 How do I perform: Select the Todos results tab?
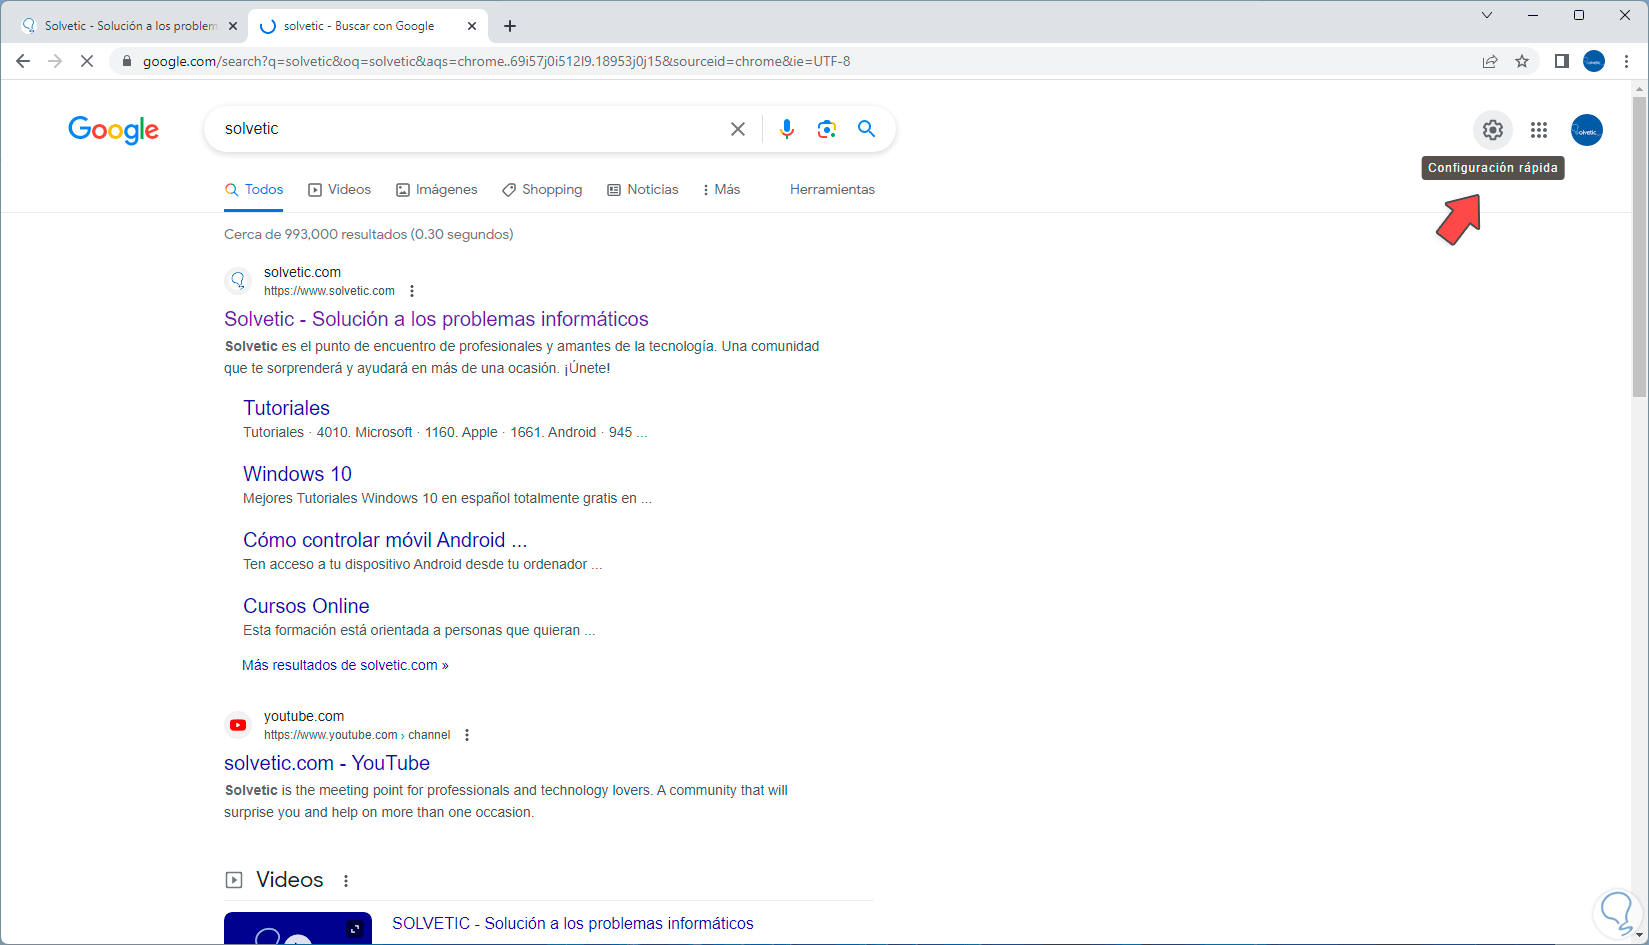tap(254, 190)
